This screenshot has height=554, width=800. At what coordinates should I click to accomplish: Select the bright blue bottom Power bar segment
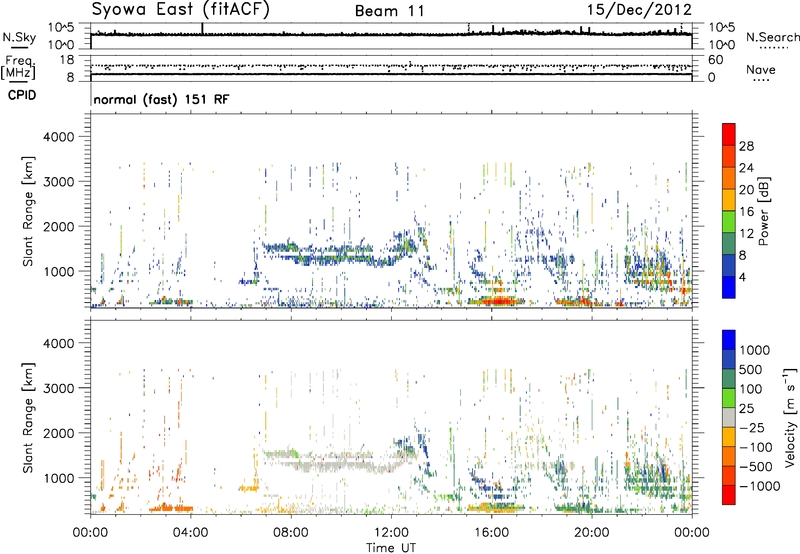click(729, 287)
